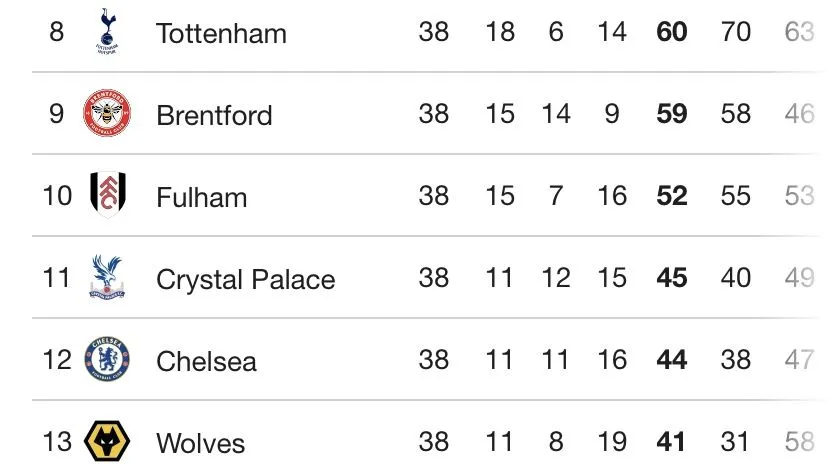Click the Tottenham club crest

tap(106, 30)
